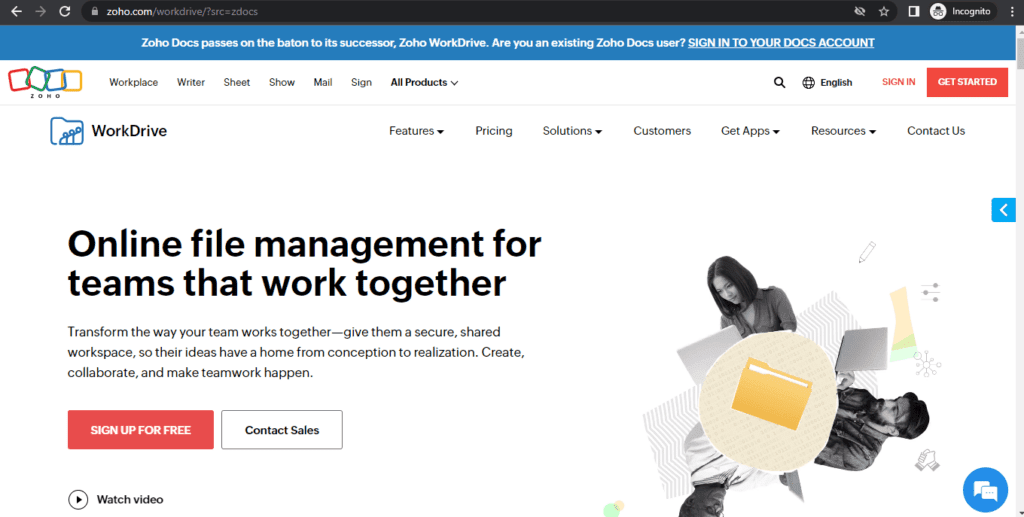Click the WorkDrive folder logo icon
Screen dimensions: 1024x517
(x=67, y=131)
